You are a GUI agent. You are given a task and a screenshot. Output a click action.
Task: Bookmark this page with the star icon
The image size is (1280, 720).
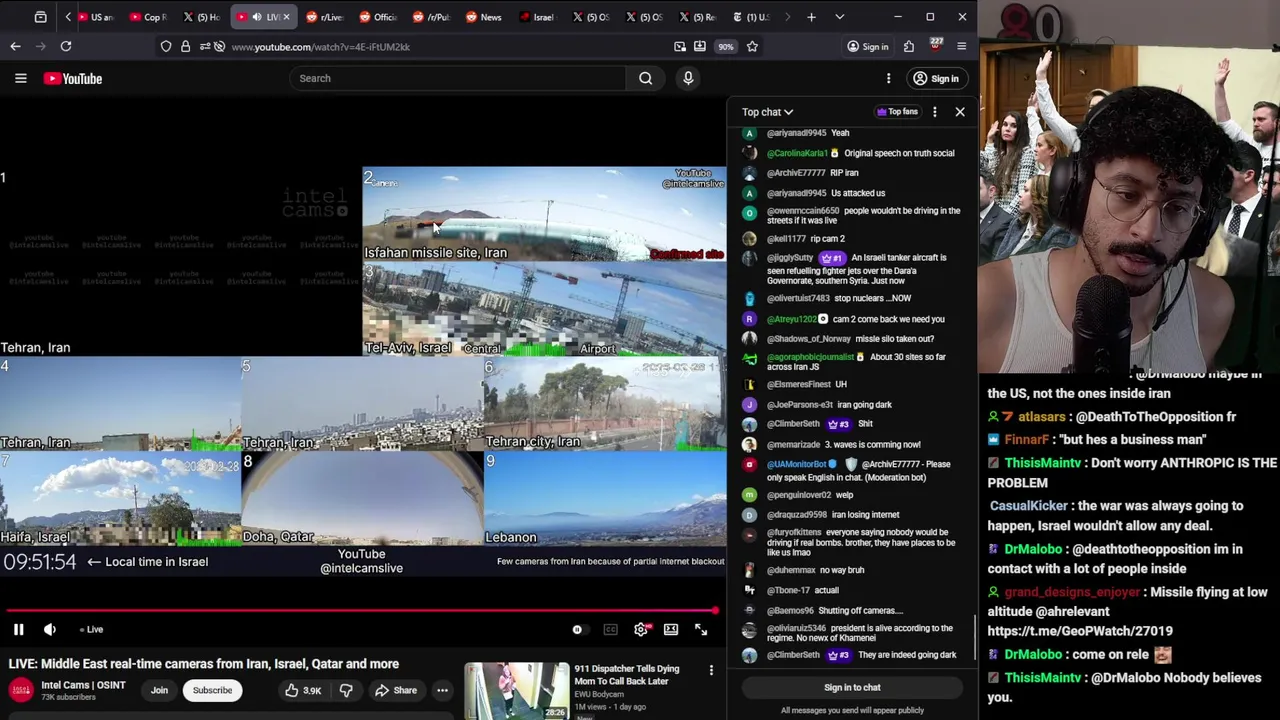pyautogui.click(x=752, y=46)
